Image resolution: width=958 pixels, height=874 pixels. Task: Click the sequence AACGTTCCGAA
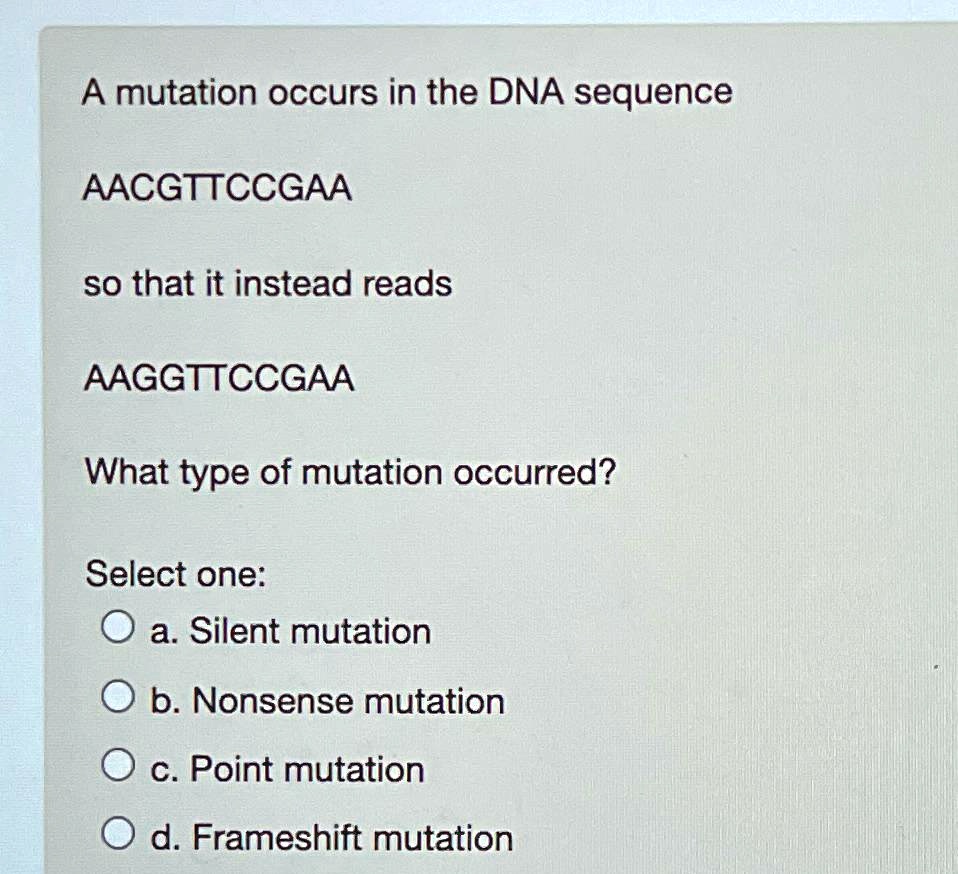pyautogui.click(x=218, y=189)
